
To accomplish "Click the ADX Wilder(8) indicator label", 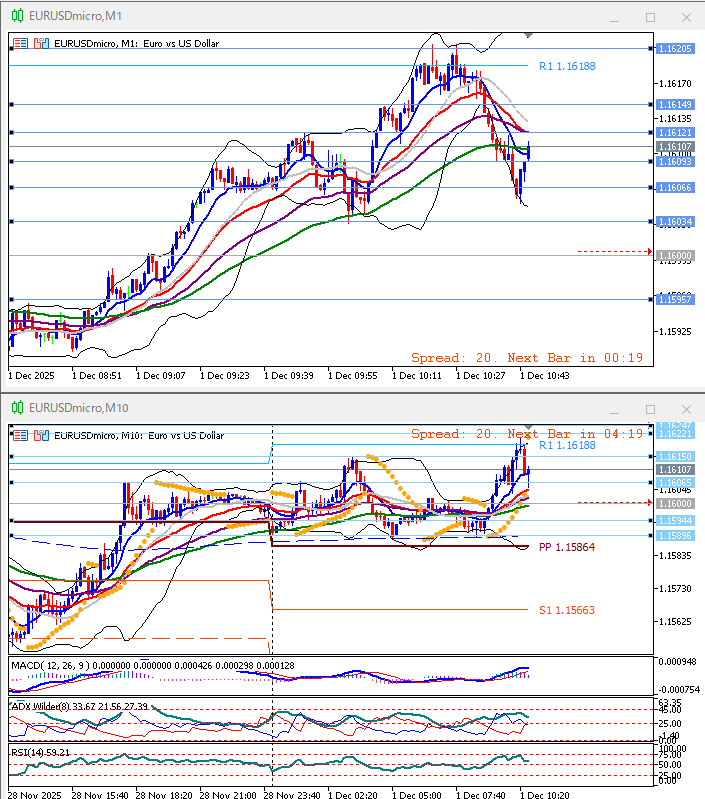I will 45,706.
